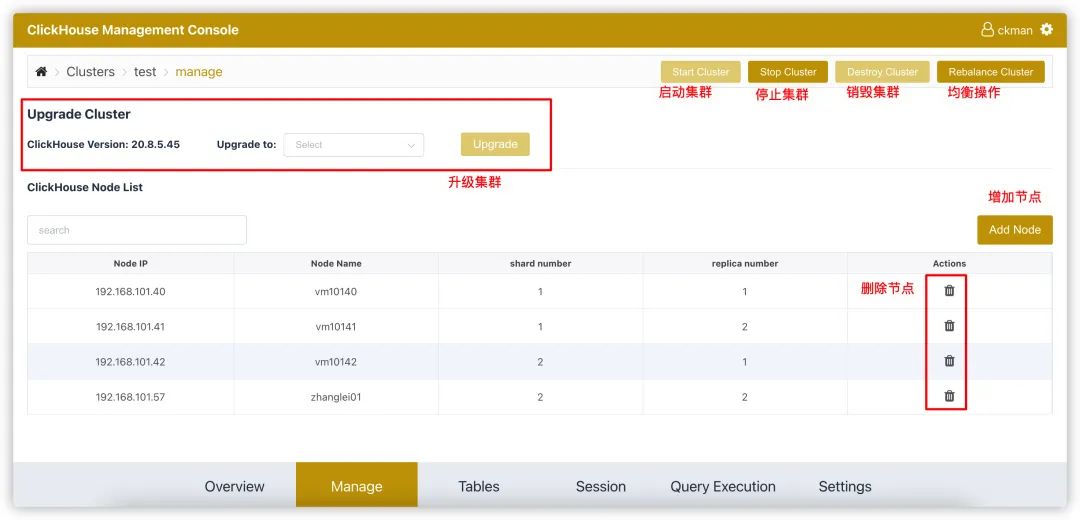Select IP cell 192.168.101.40
This screenshot has height=520, width=1080.
click(x=131, y=291)
